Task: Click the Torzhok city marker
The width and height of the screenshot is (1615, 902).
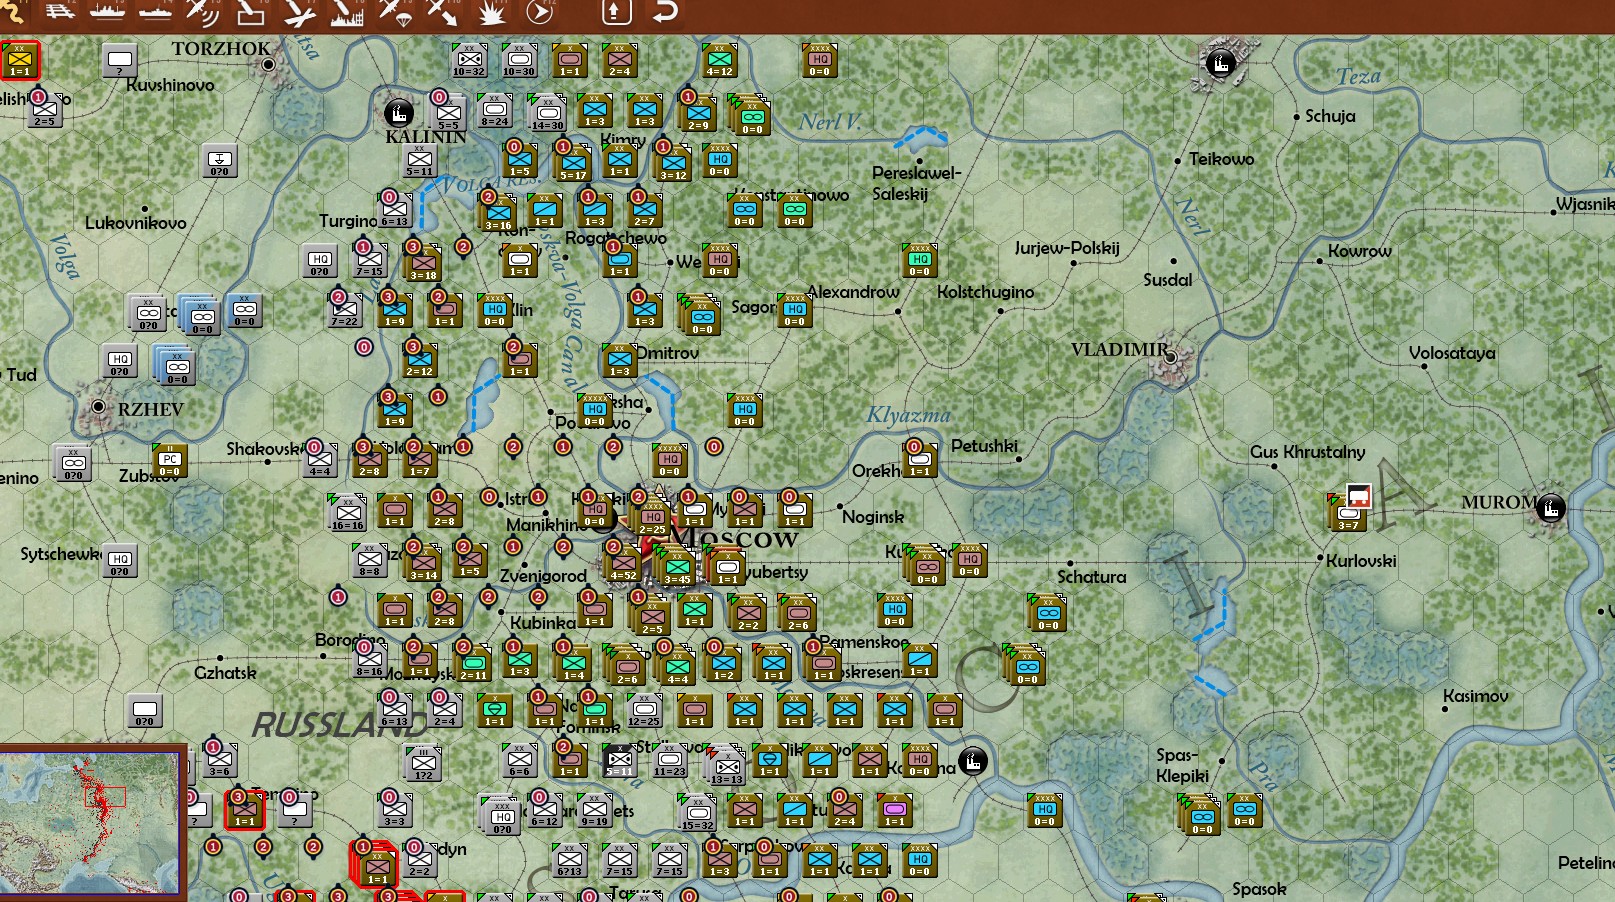Action: [x=268, y=64]
